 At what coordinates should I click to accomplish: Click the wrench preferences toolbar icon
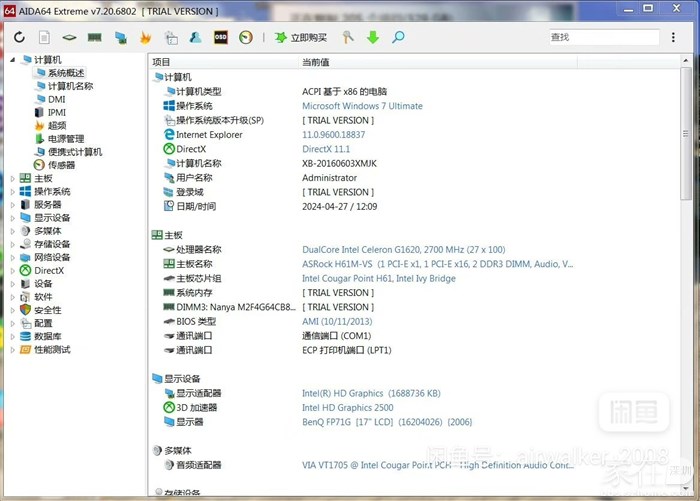point(348,37)
